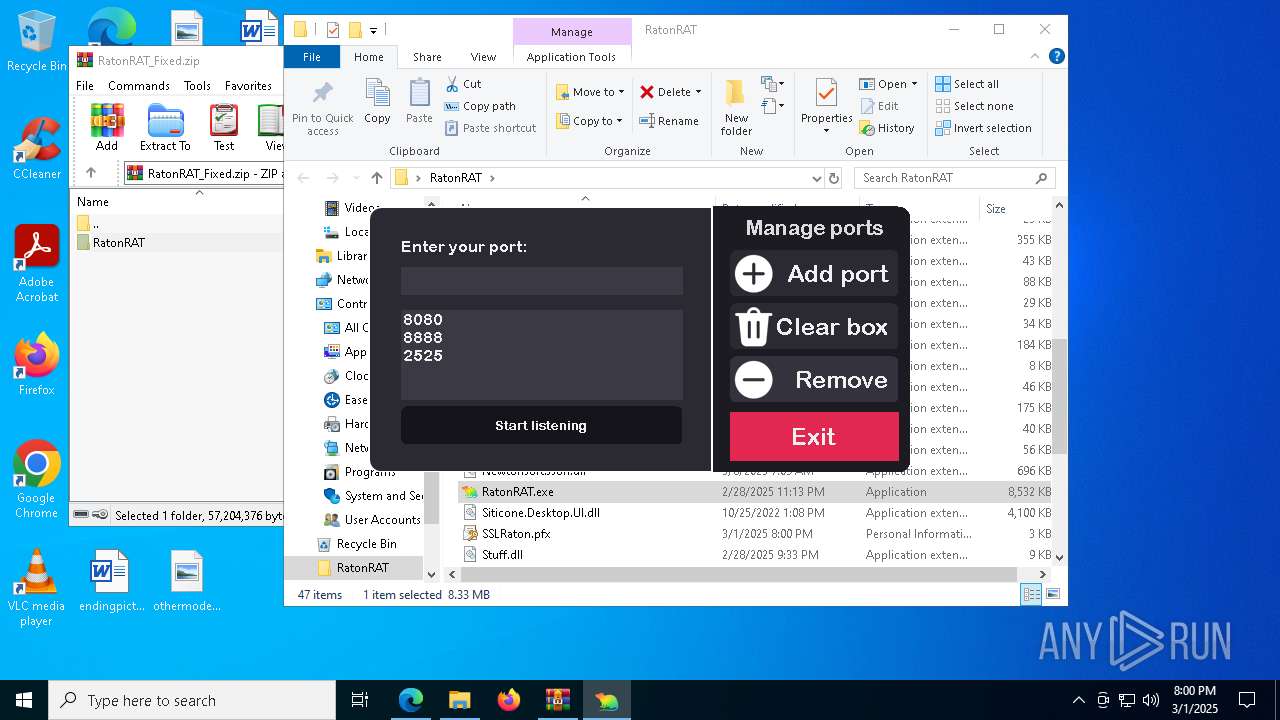Open WinRAR Favorites menu
The height and width of the screenshot is (720, 1280).
click(x=248, y=86)
